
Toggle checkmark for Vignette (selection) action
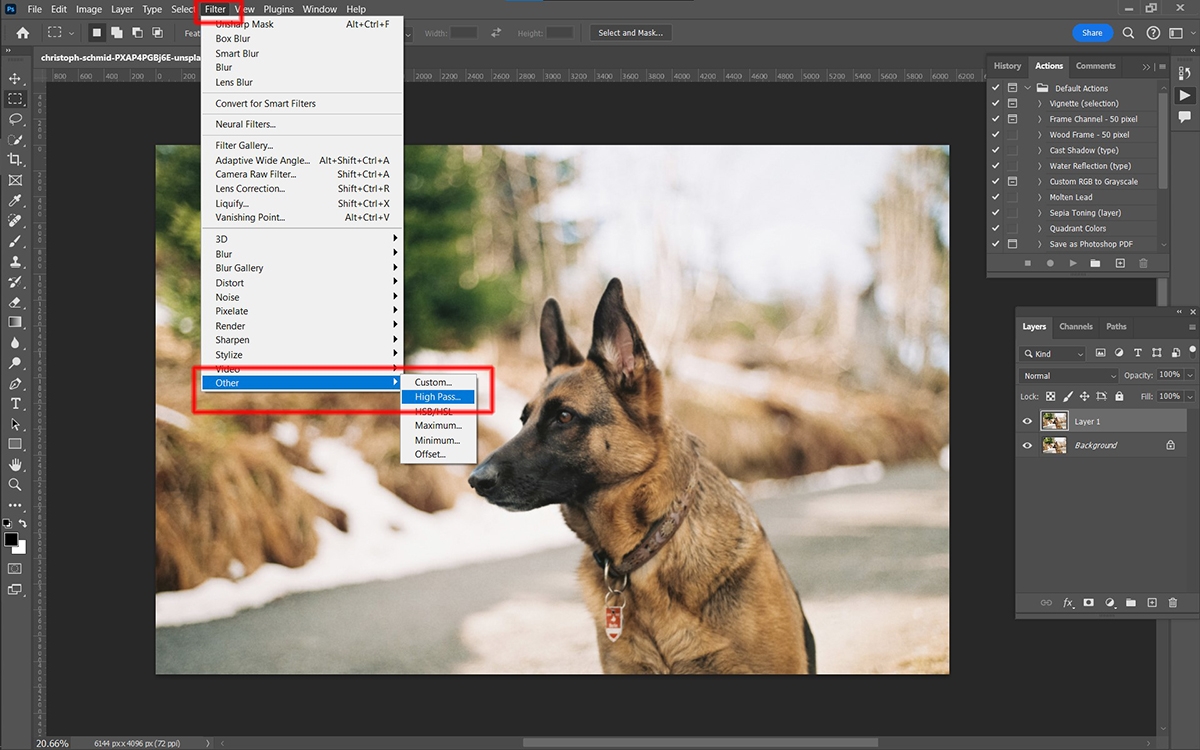pos(995,104)
